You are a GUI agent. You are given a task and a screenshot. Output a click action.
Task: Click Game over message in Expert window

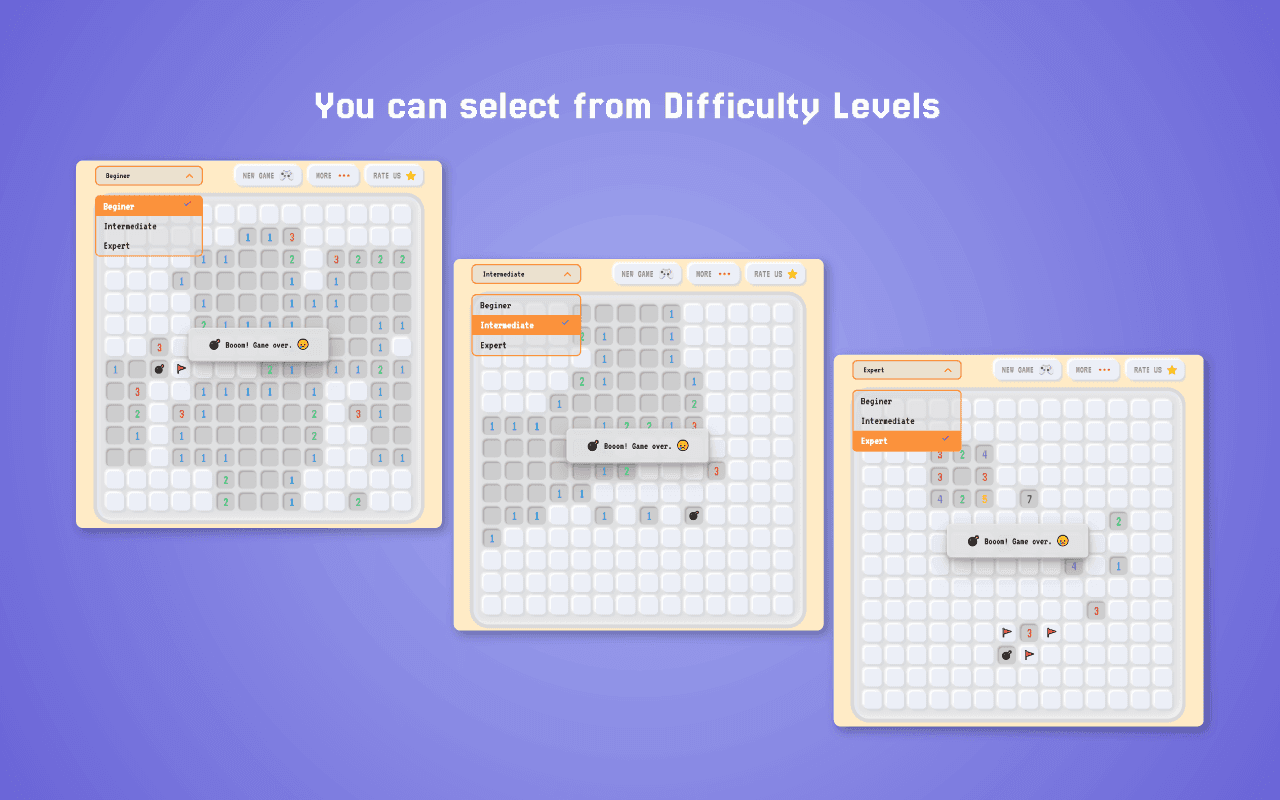(x=1017, y=541)
